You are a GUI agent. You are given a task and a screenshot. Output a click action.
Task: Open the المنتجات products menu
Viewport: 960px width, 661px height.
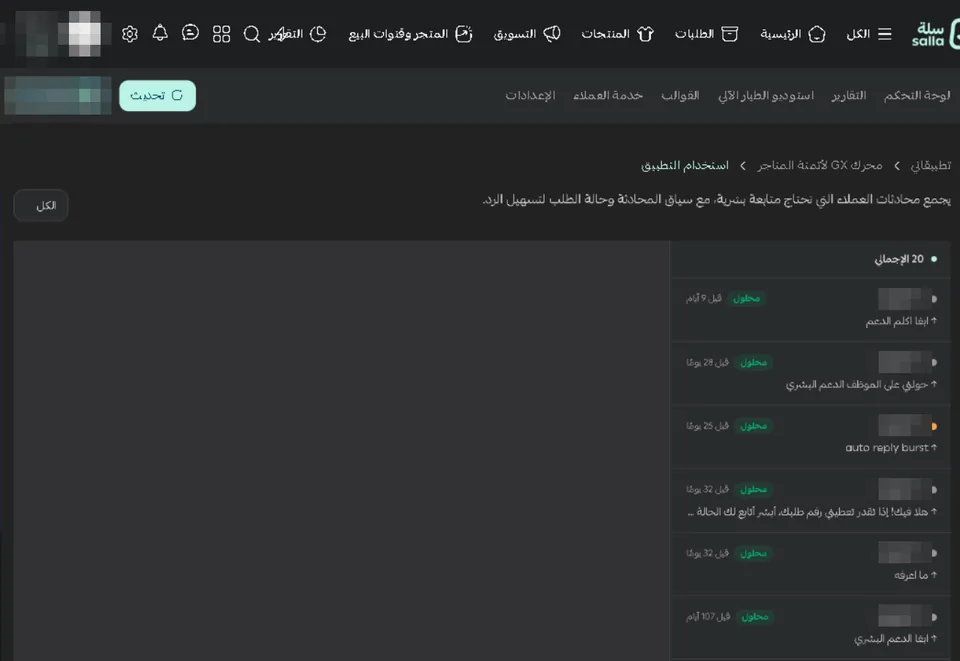pyautogui.click(x=617, y=34)
